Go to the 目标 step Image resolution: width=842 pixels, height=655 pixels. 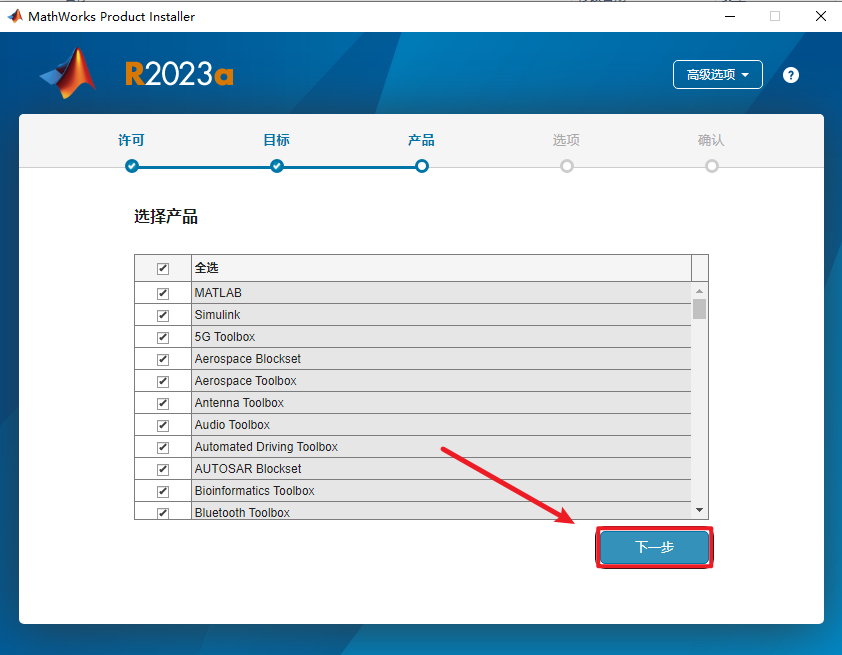pos(276,140)
